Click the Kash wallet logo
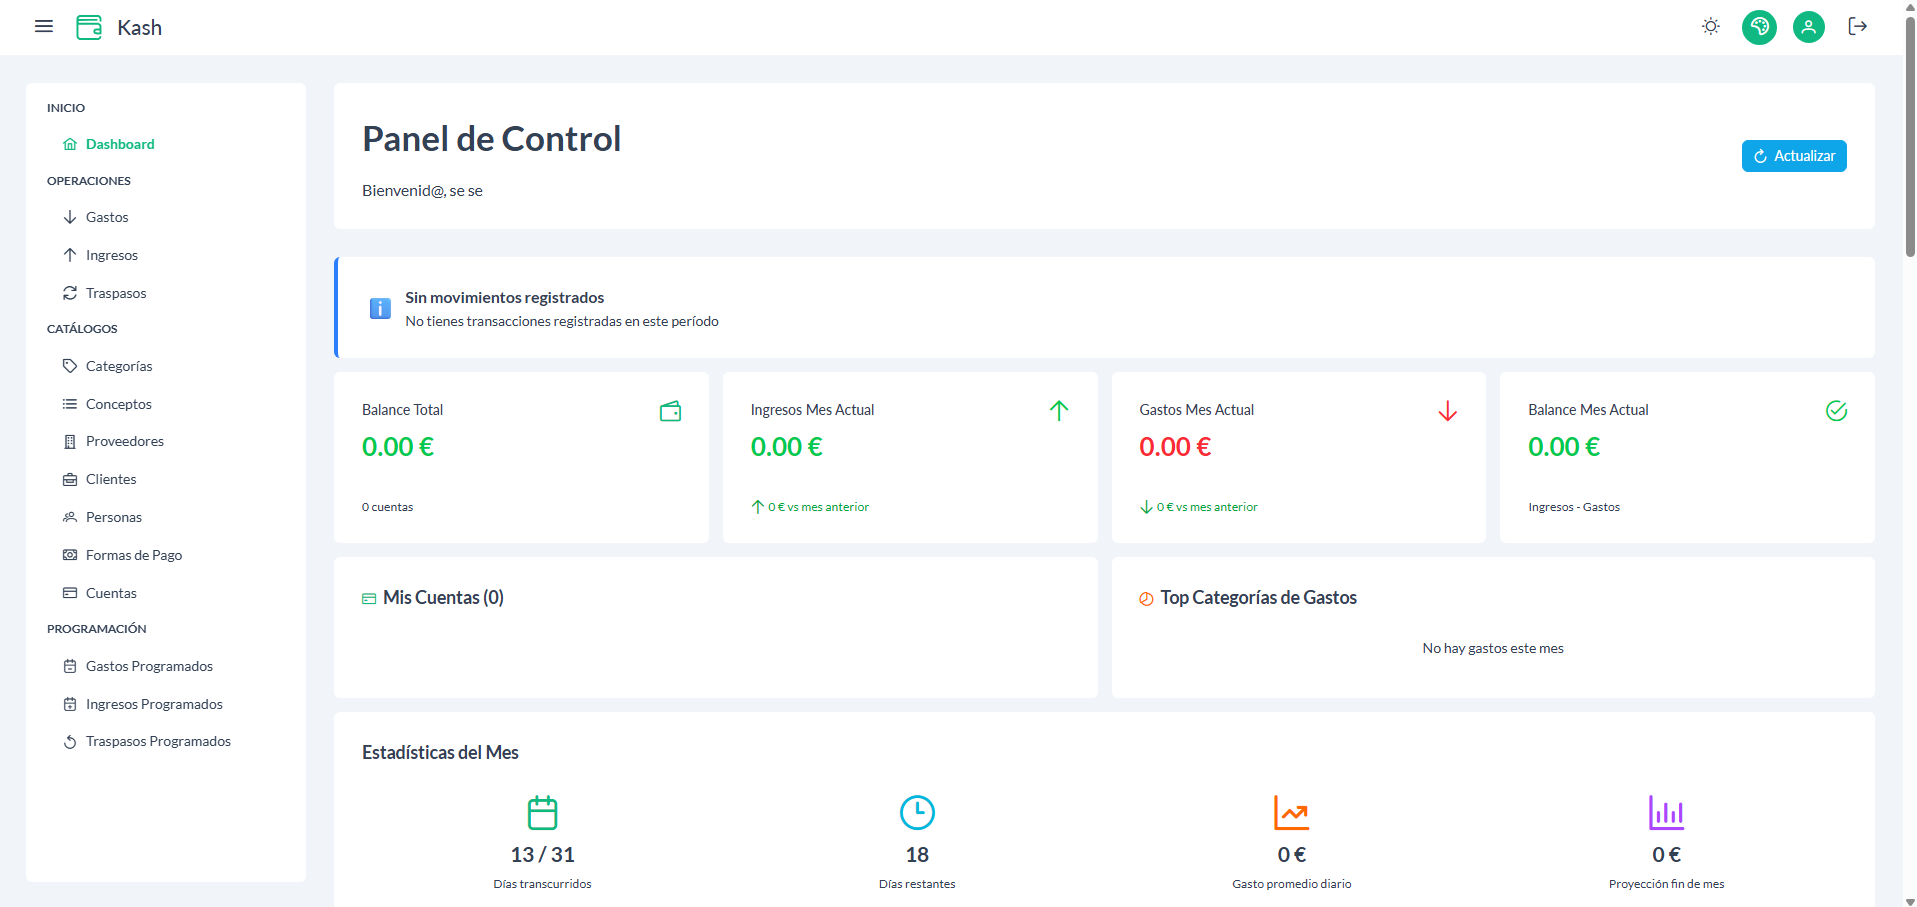 [89, 27]
